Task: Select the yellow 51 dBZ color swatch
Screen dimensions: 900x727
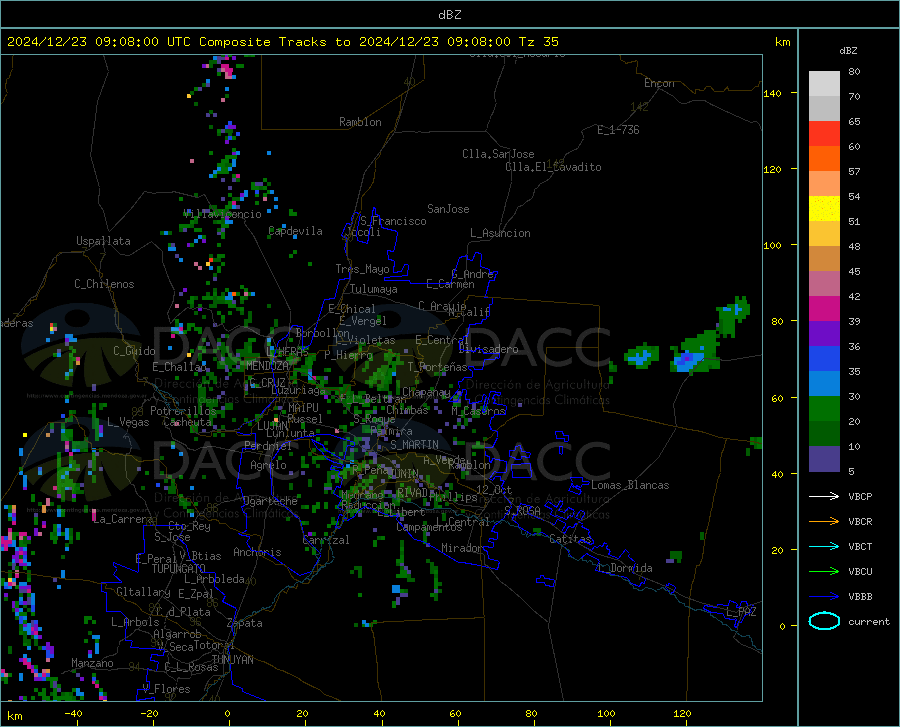Action: tap(824, 209)
